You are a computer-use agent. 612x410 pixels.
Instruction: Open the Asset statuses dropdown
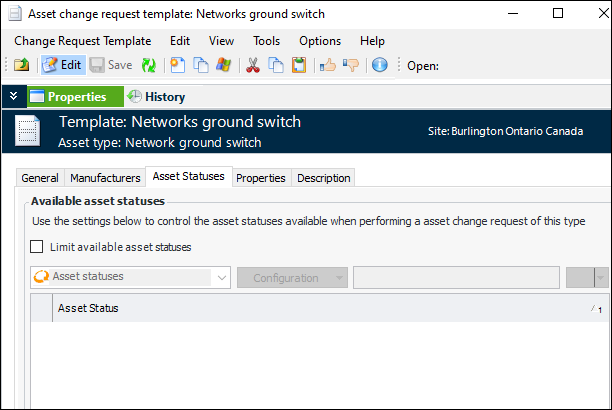131,277
